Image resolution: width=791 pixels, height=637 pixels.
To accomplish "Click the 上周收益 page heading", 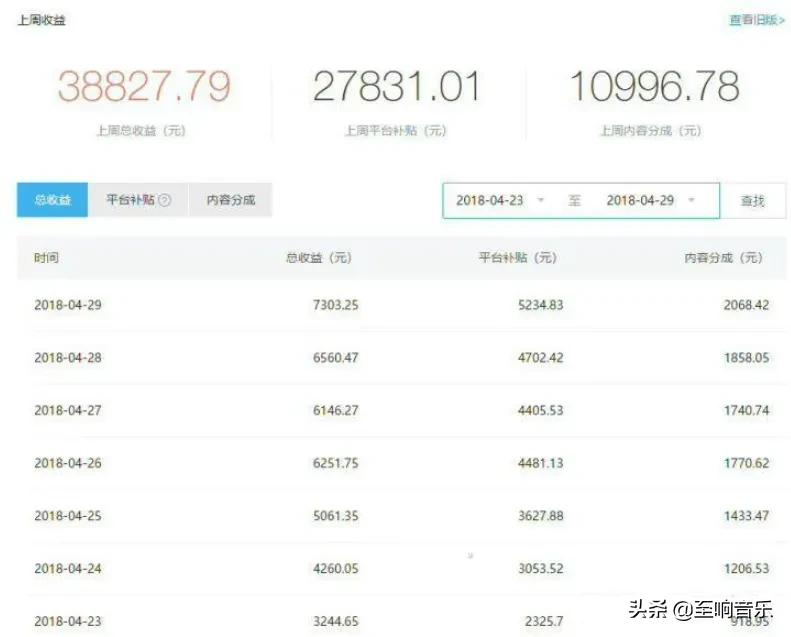I will [x=41, y=20].
